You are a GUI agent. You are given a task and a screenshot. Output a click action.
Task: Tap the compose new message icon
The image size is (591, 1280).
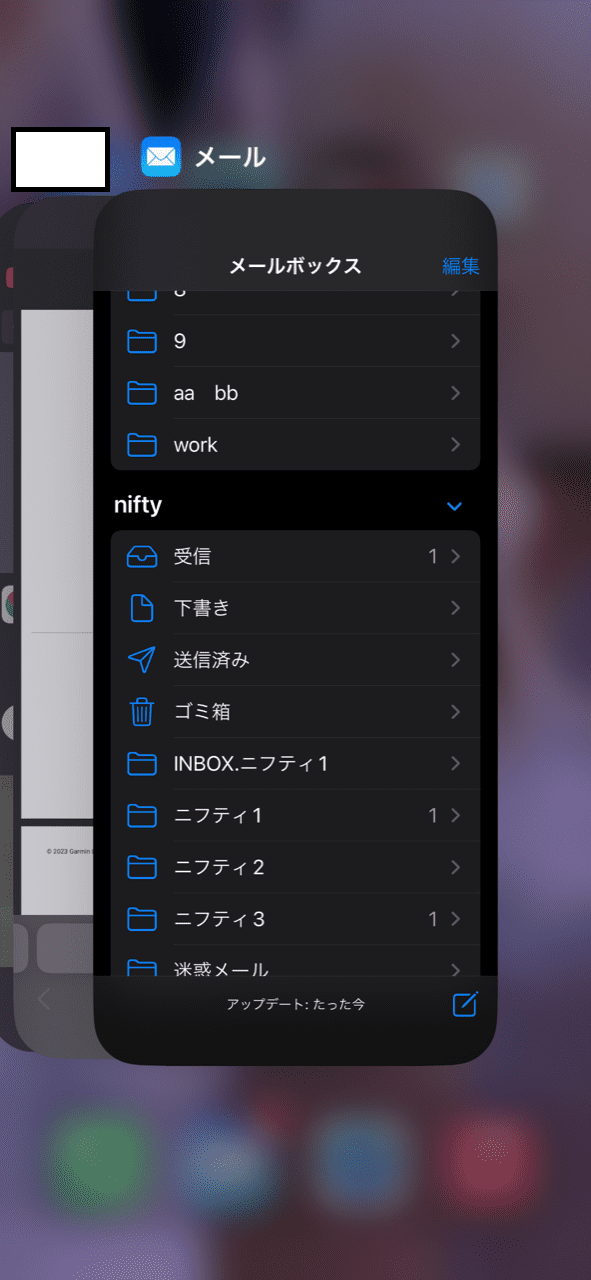(x=465, y=1004)
